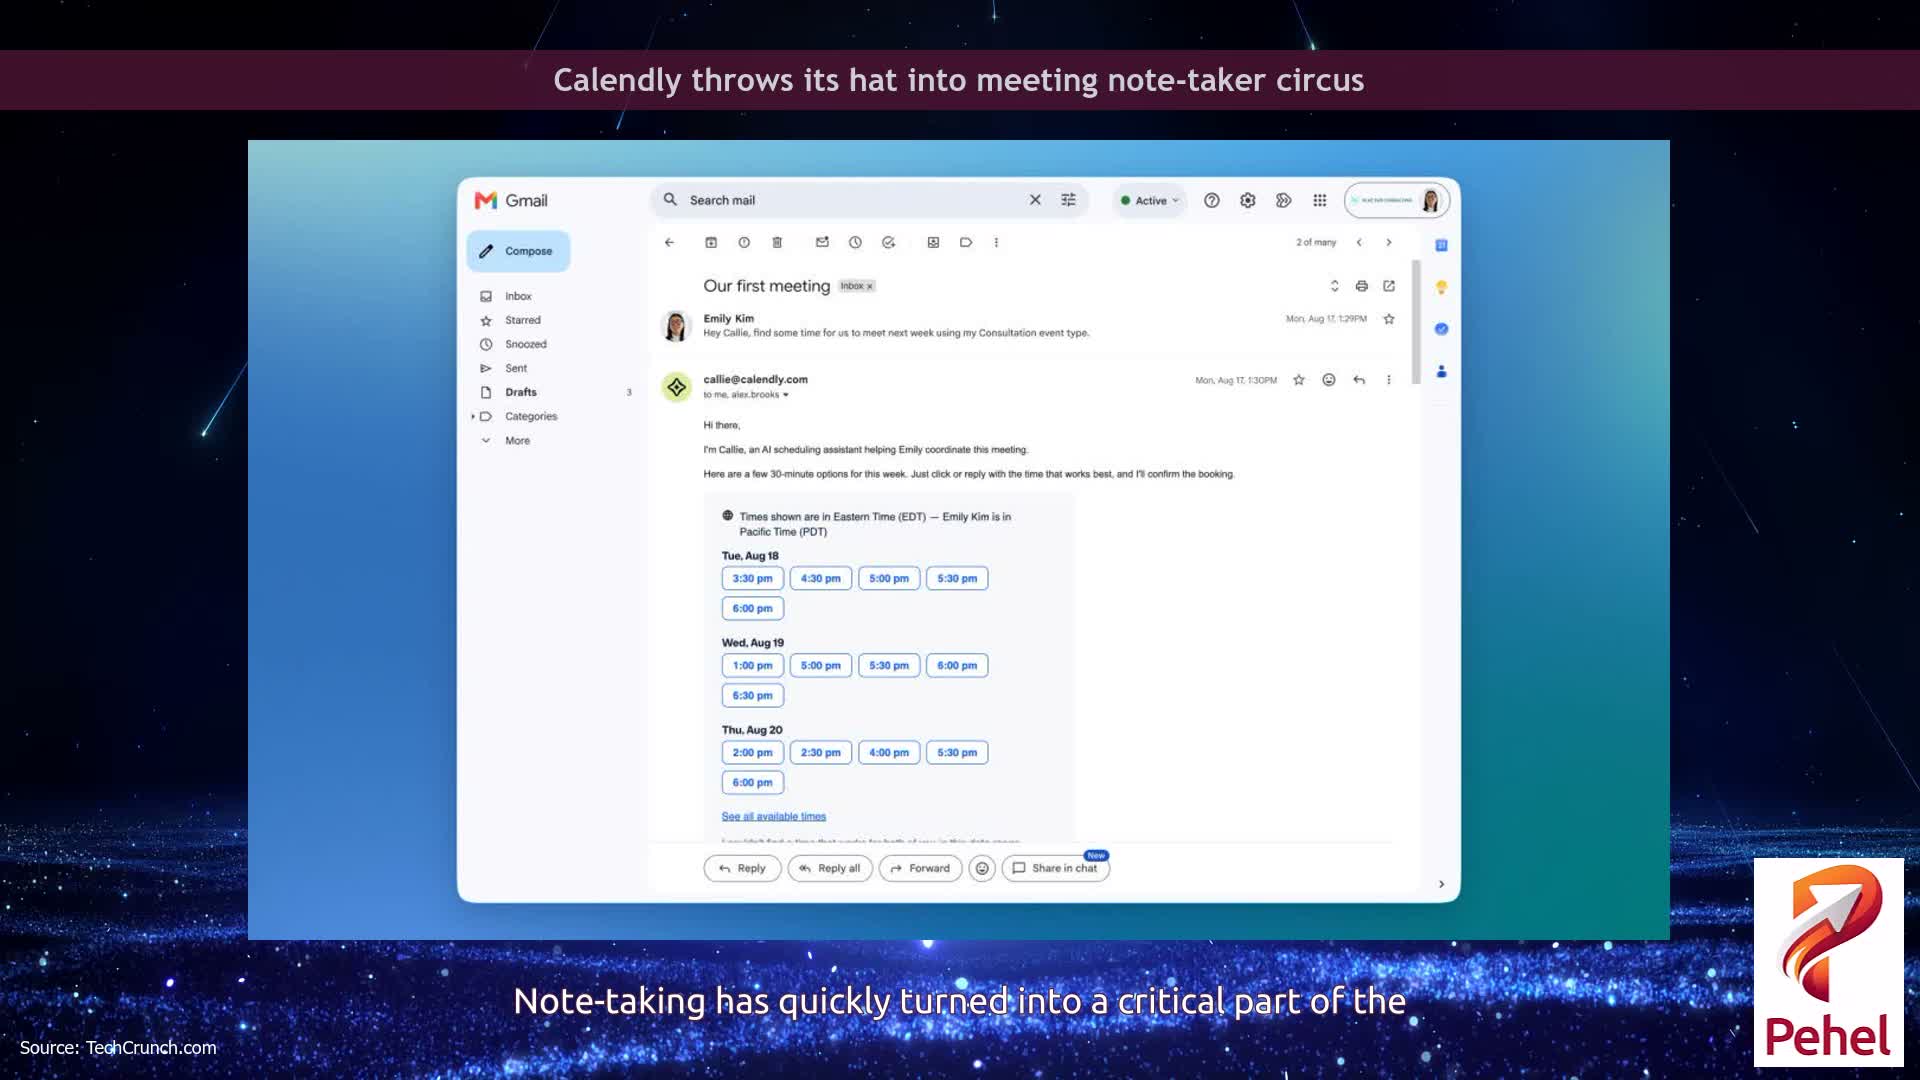The width and height of the screenshot is (1920, 1080).
Task: Go to the older conversation arrow
Action: (1389, 242)
